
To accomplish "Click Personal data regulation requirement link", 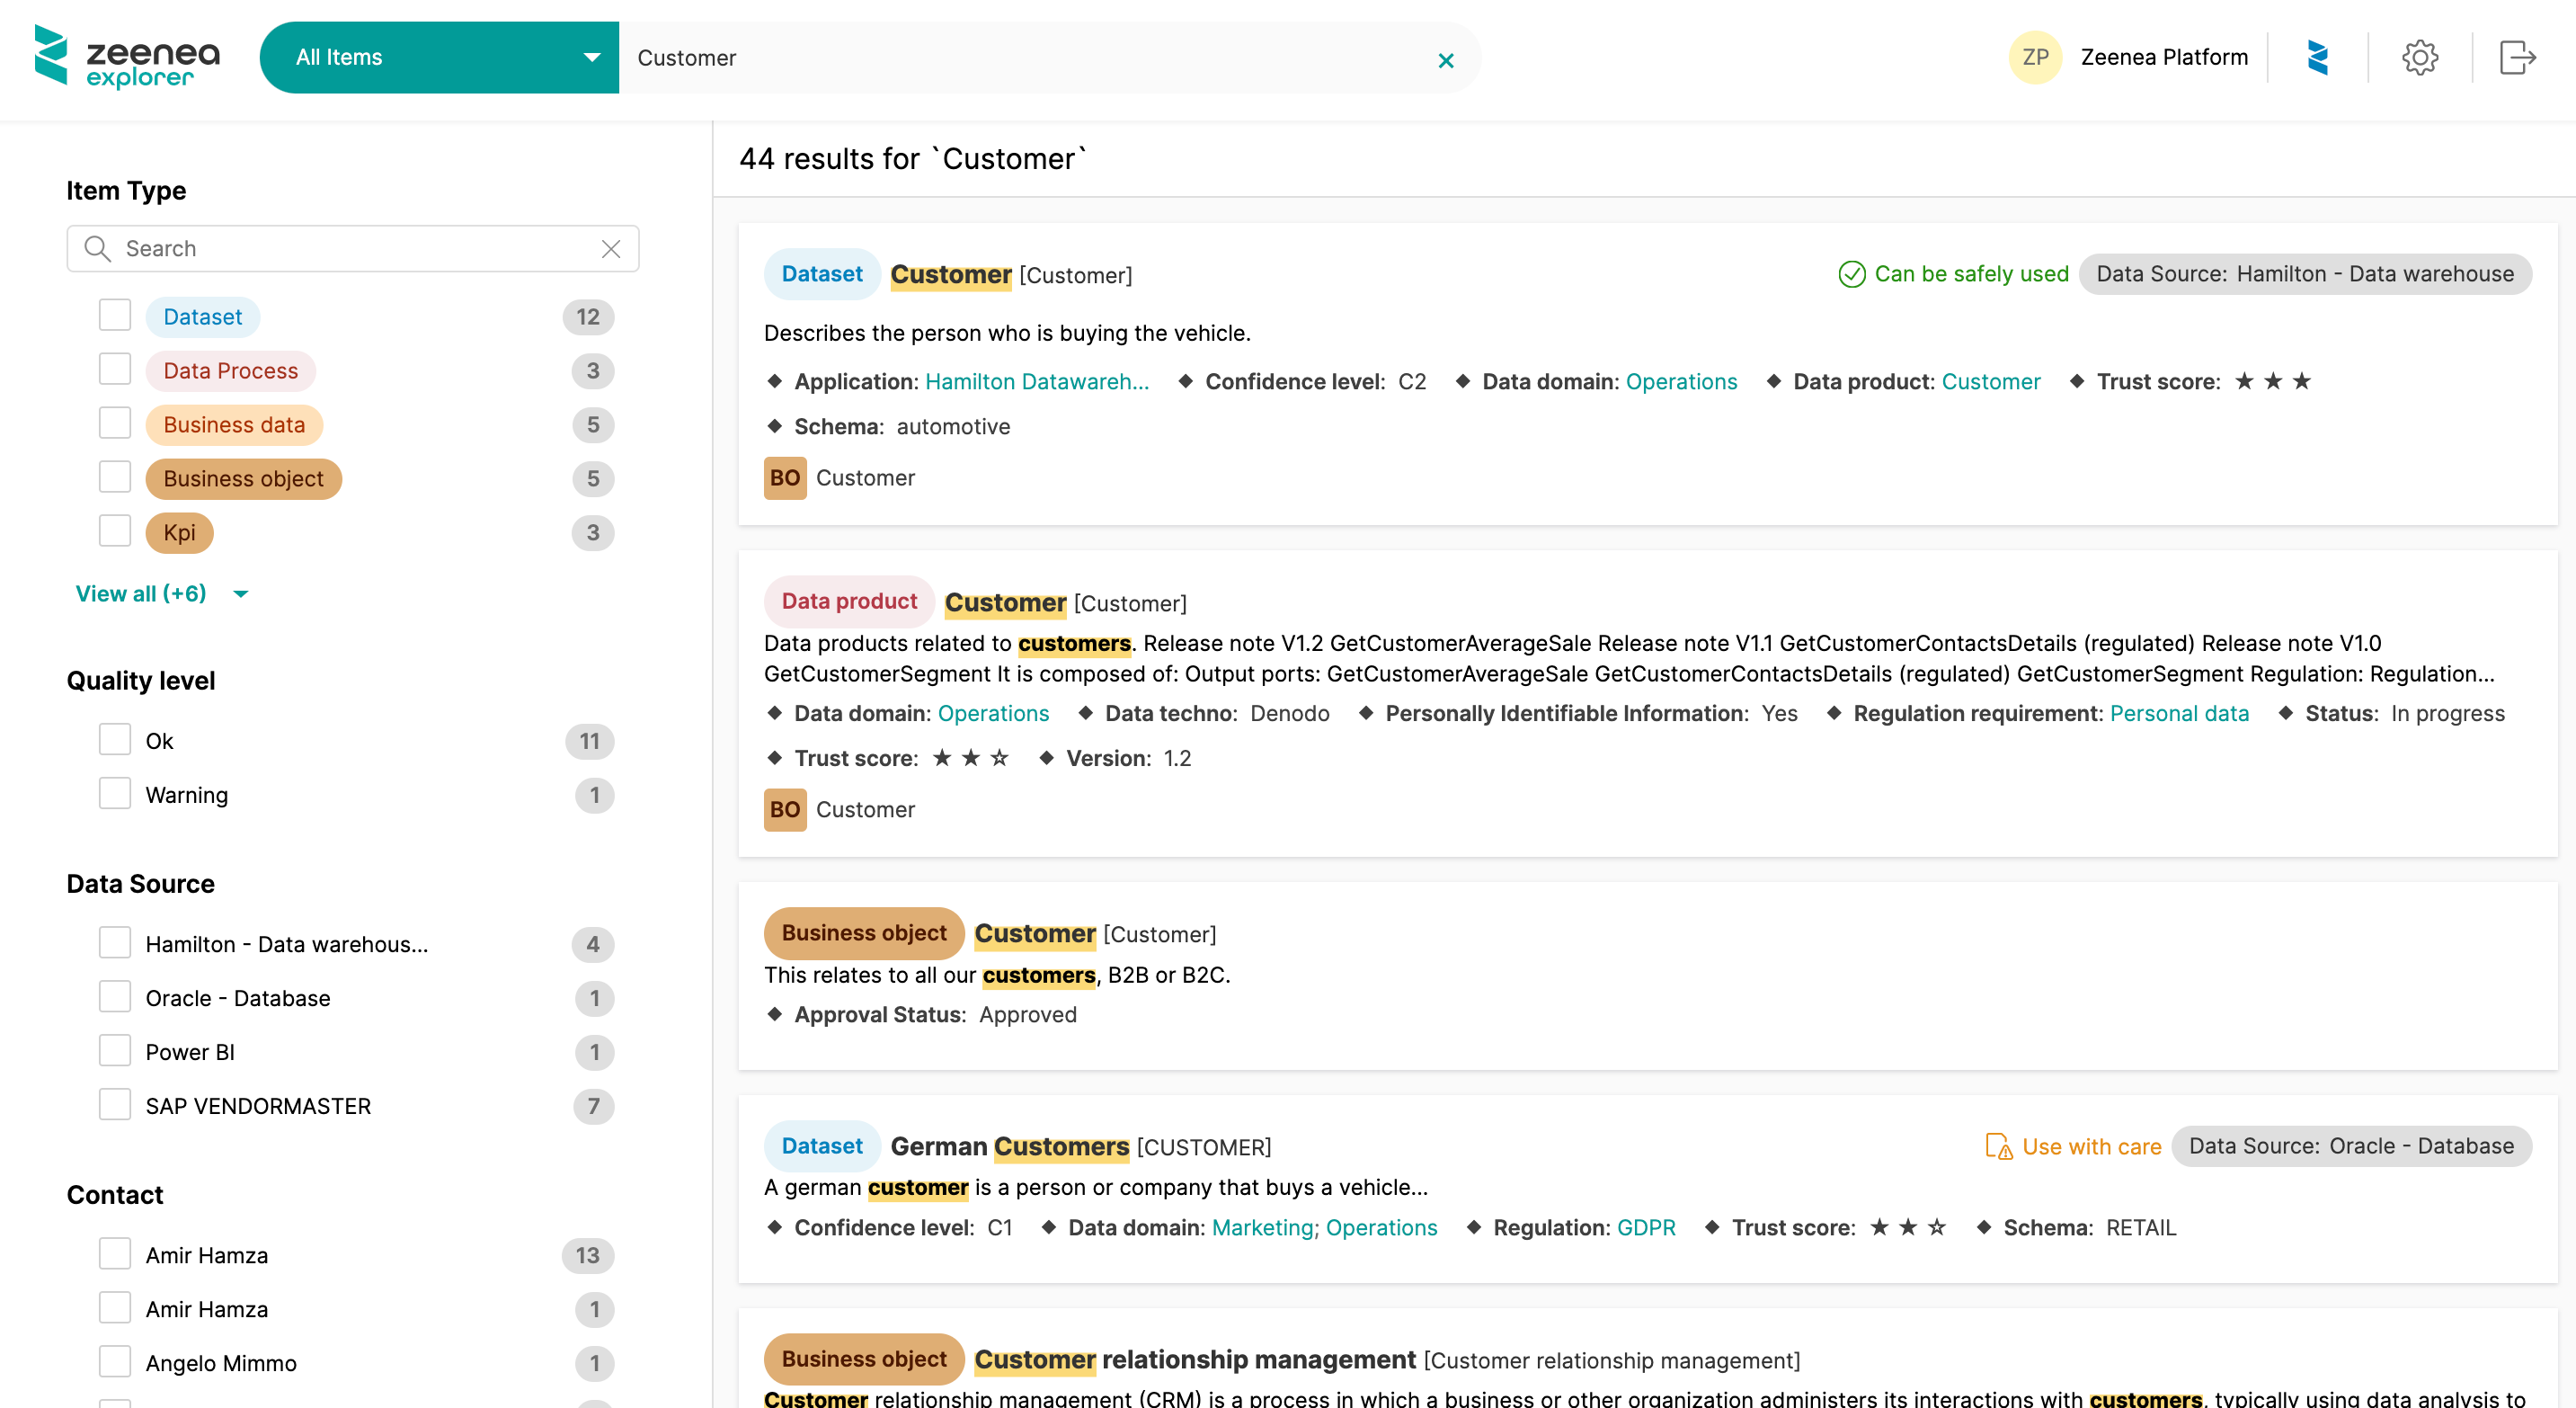I will (x=2179, y=714).
